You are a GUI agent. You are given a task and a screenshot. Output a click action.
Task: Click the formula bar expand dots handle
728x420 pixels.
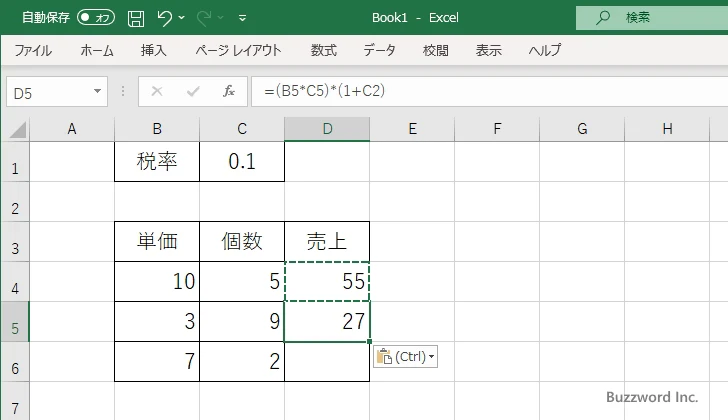(123, 91)
